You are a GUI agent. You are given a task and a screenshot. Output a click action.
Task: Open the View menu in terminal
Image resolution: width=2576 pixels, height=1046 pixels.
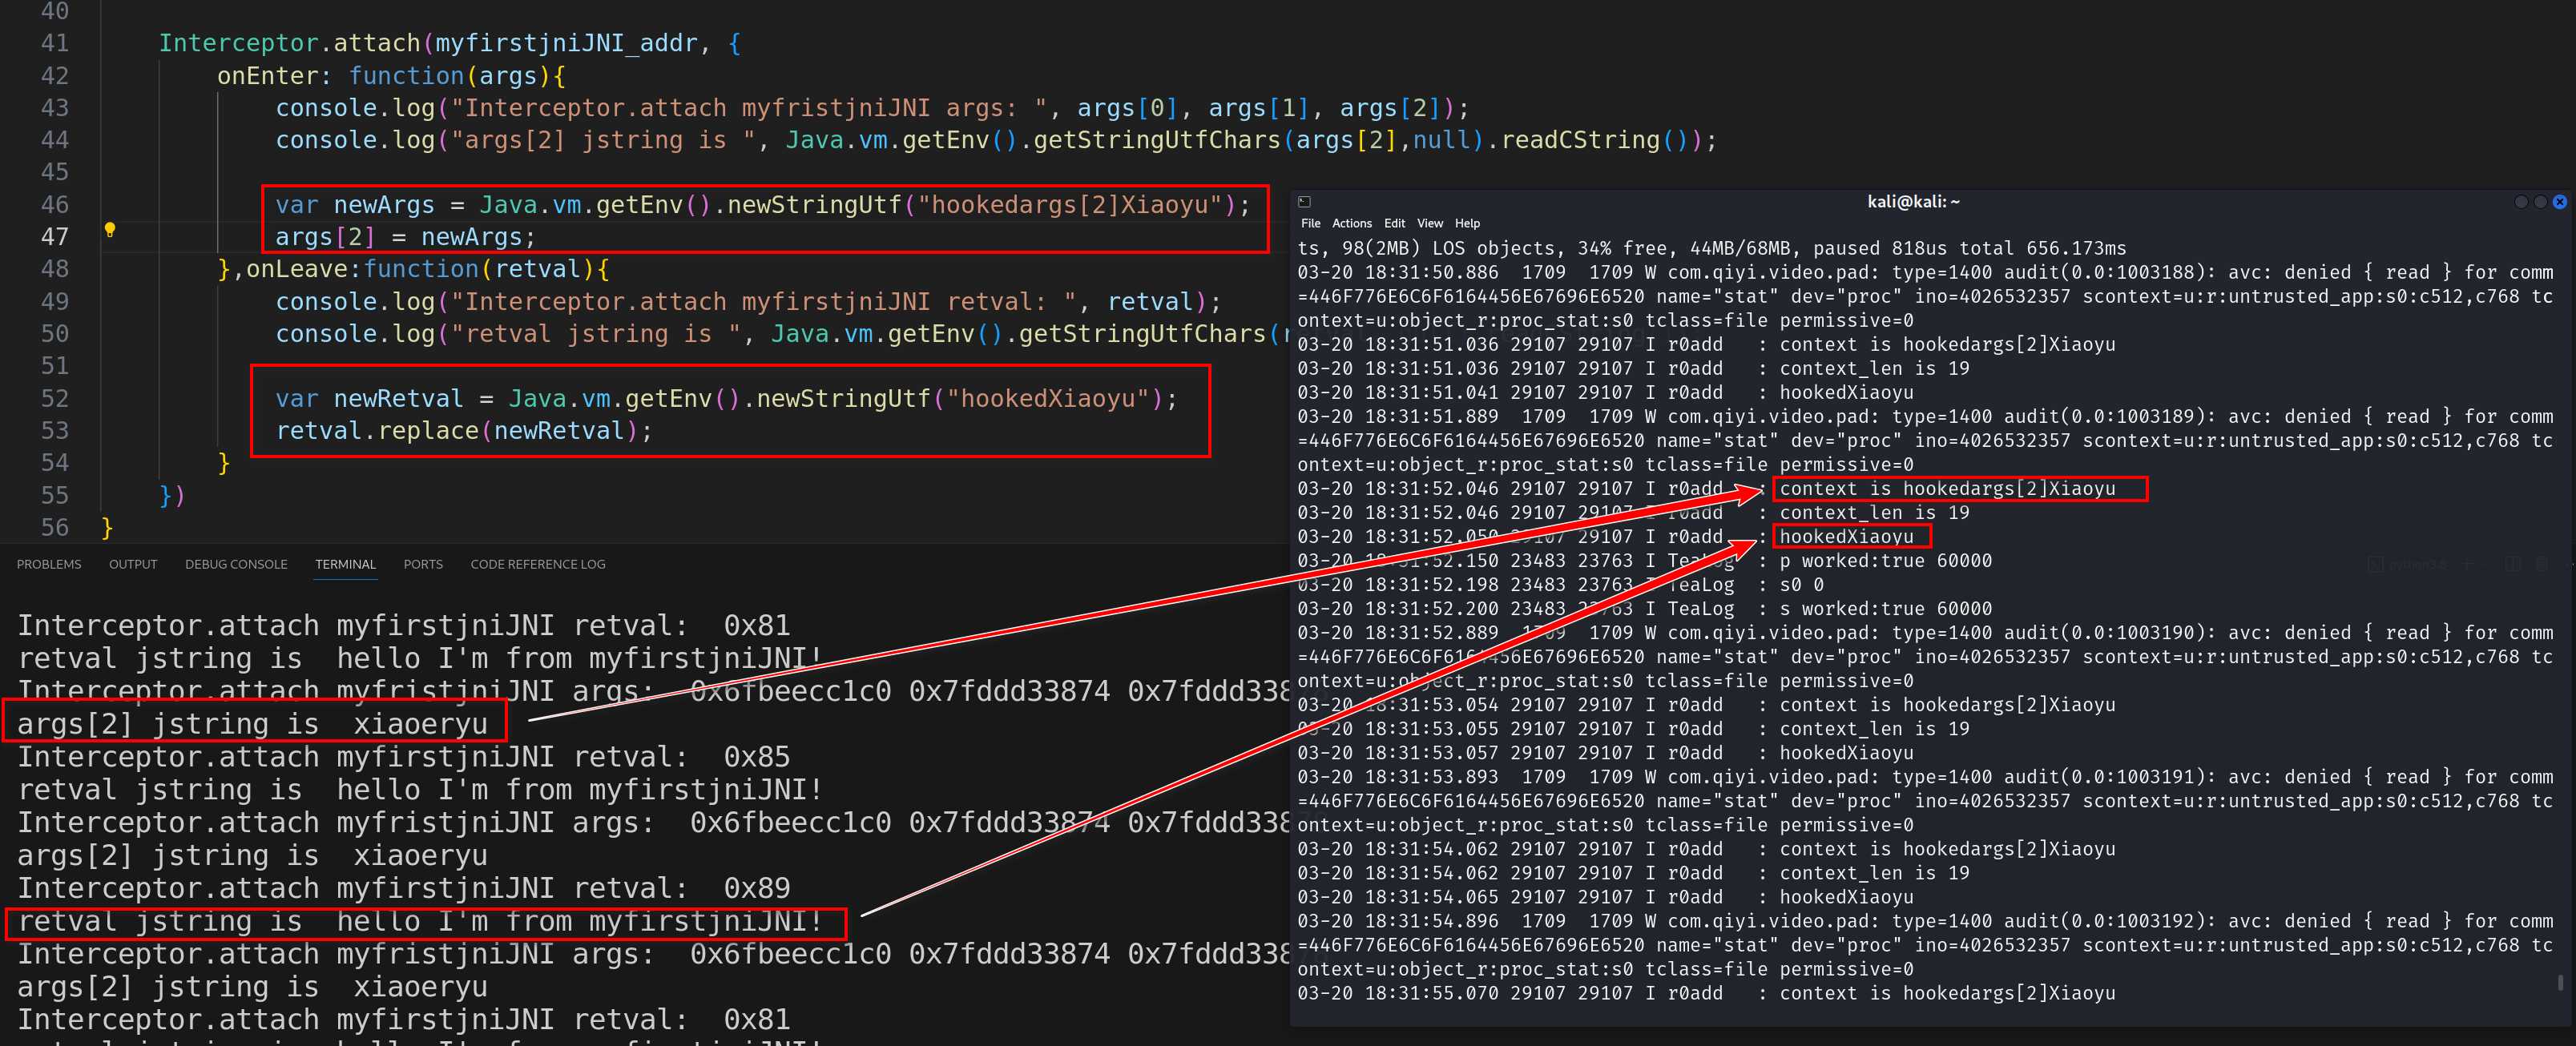point(1430,223)
